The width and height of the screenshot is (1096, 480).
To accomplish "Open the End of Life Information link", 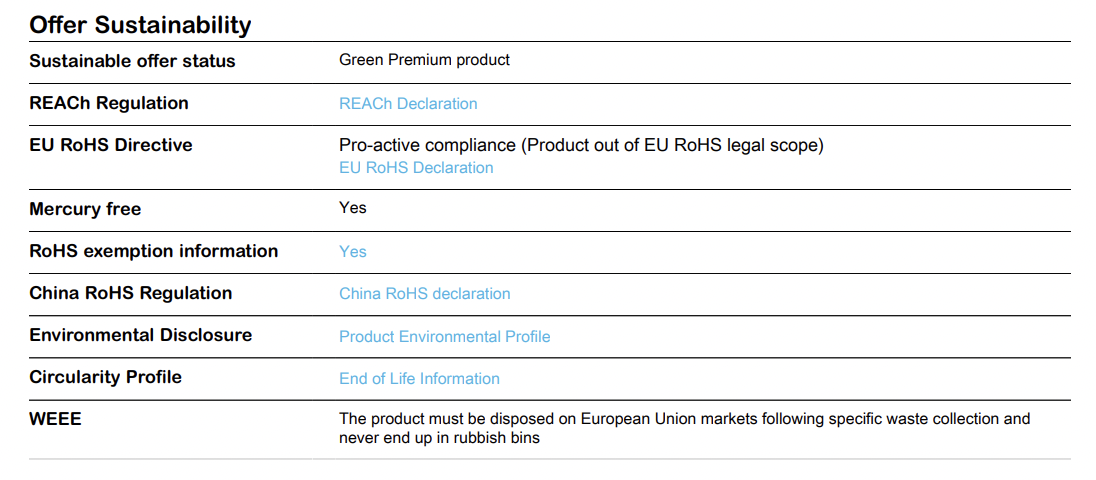I will [x=419, y=379].
